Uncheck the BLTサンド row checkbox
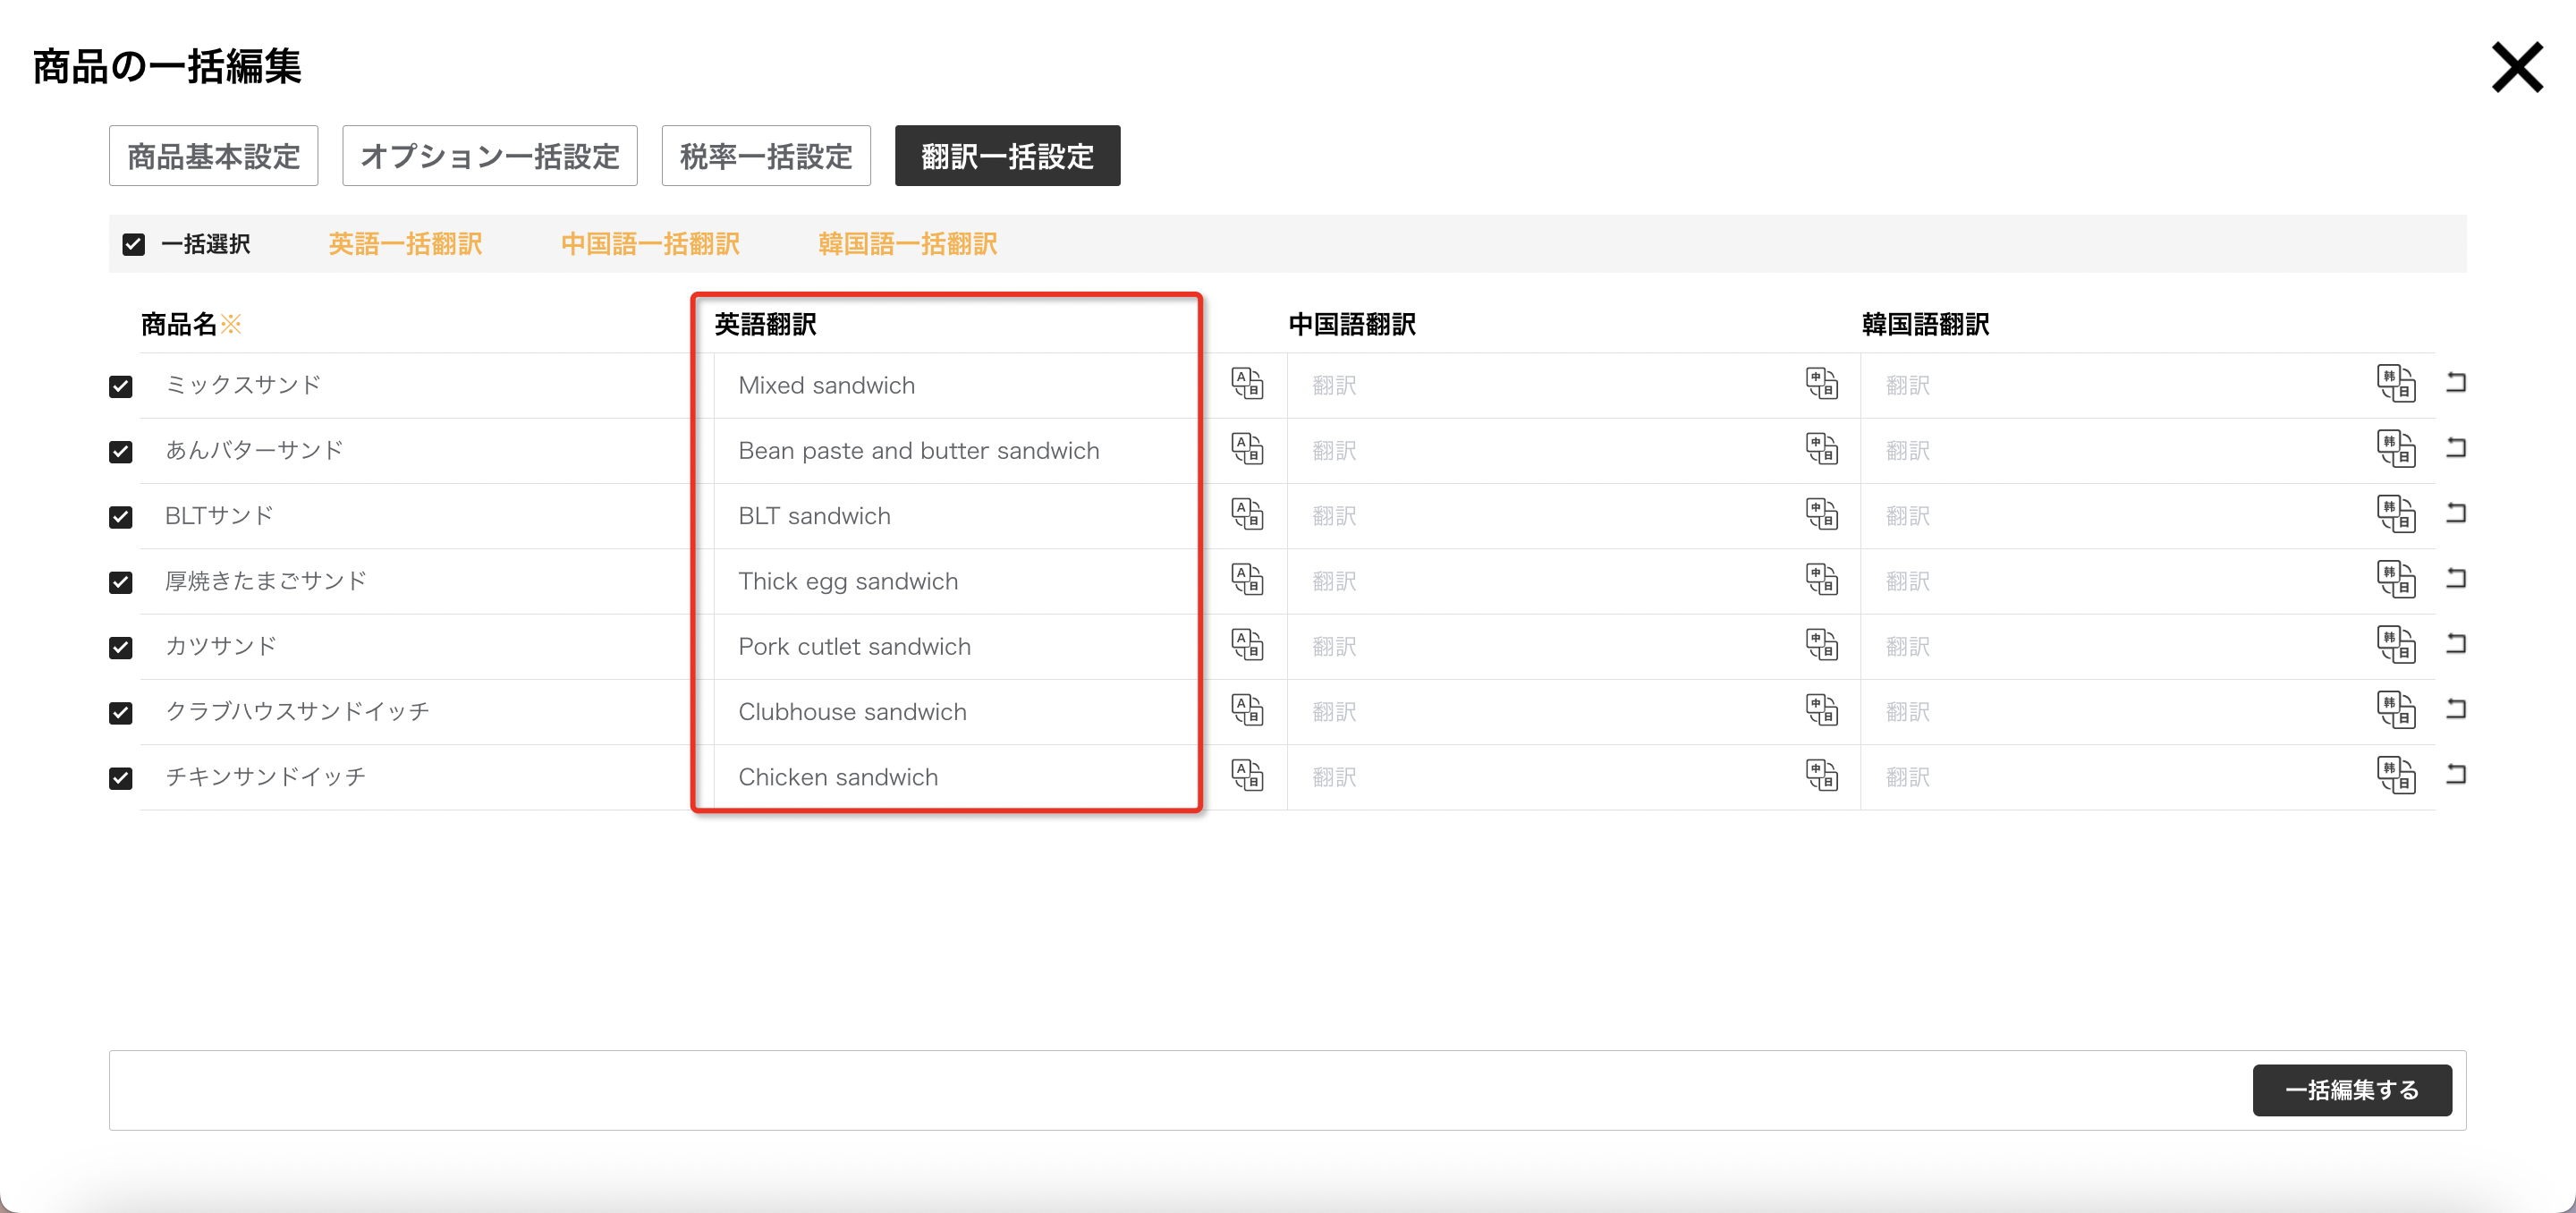The image size is (2576, 1213). [x=121, y=517]
